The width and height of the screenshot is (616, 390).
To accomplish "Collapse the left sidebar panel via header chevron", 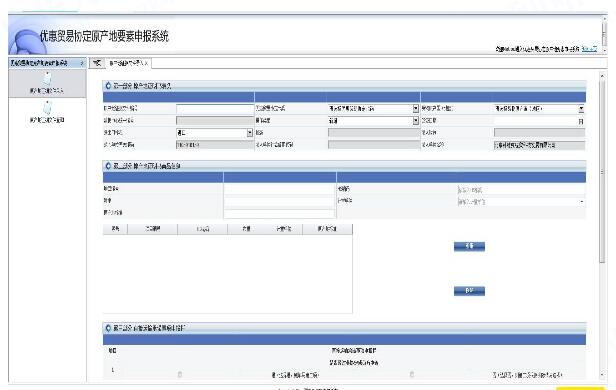I will [x=82, y=63].
